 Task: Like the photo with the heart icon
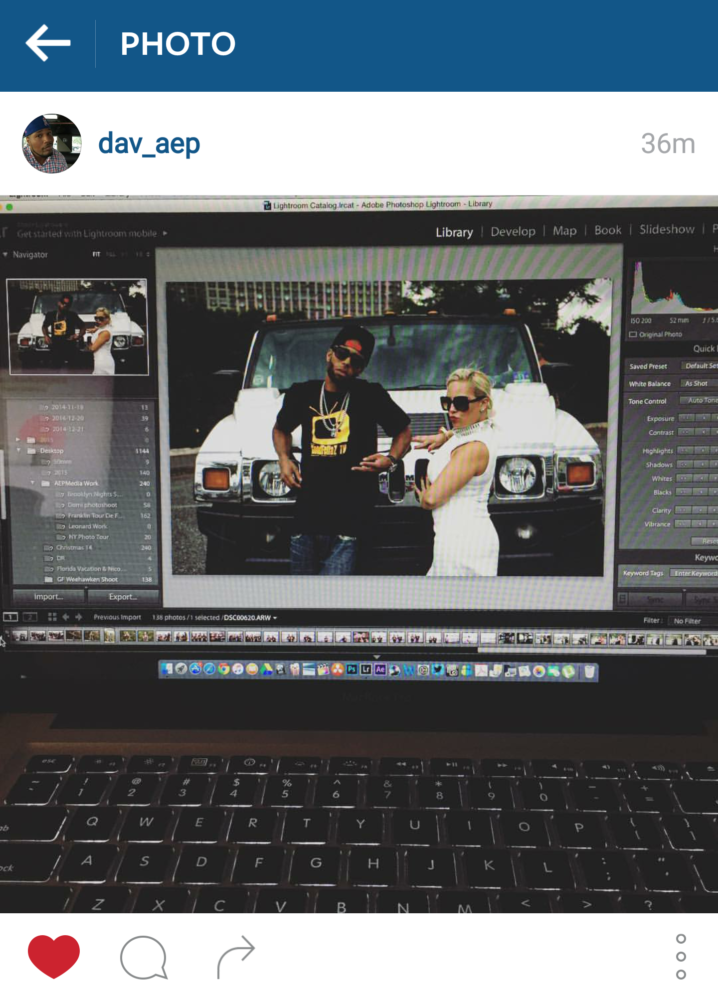tap(53, 957)
